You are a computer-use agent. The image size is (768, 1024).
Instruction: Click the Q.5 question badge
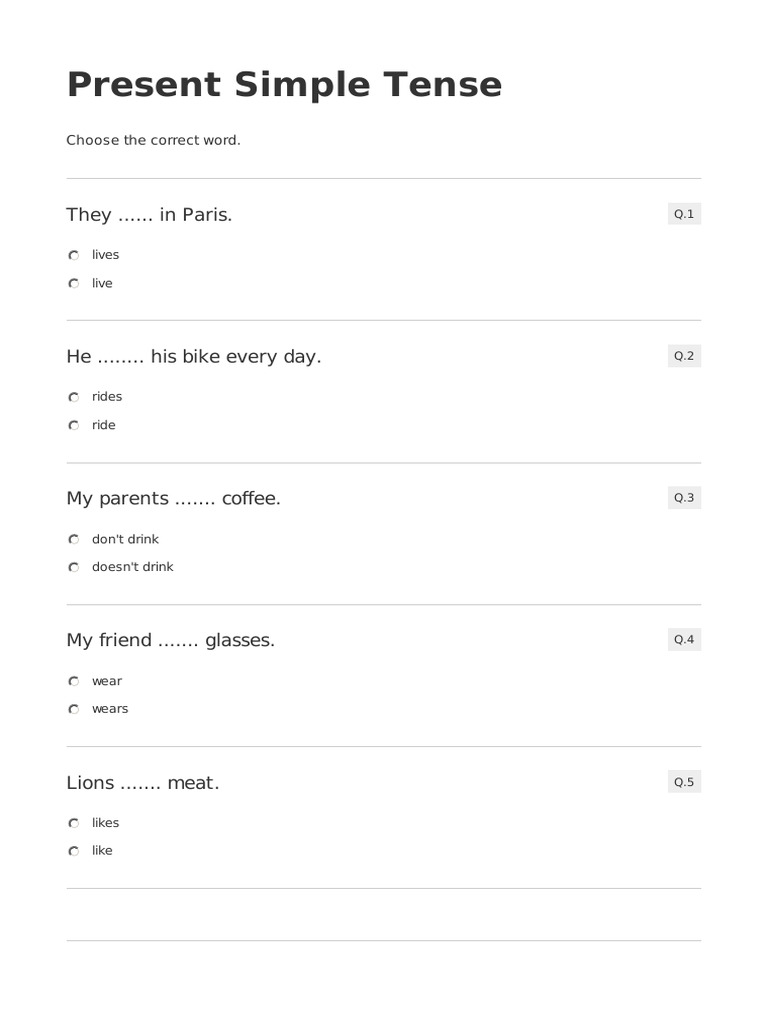tap(684, 782)
